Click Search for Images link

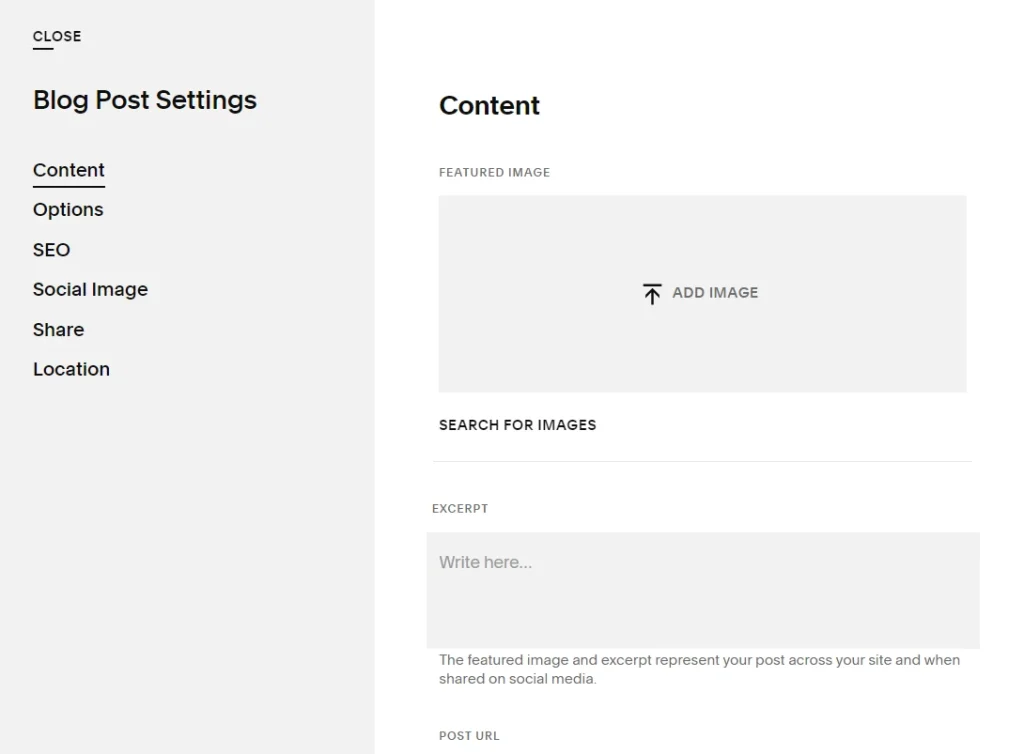coord(517,425)
